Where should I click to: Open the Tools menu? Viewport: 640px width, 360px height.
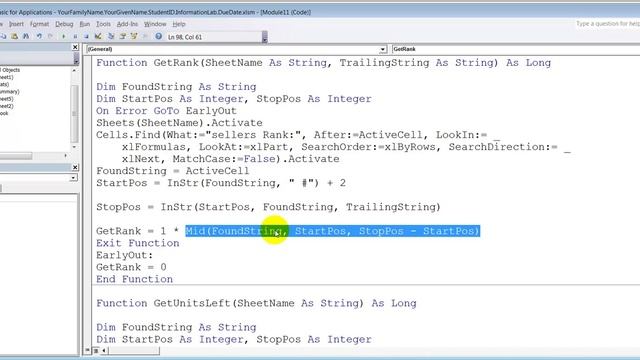click(103, 24)
